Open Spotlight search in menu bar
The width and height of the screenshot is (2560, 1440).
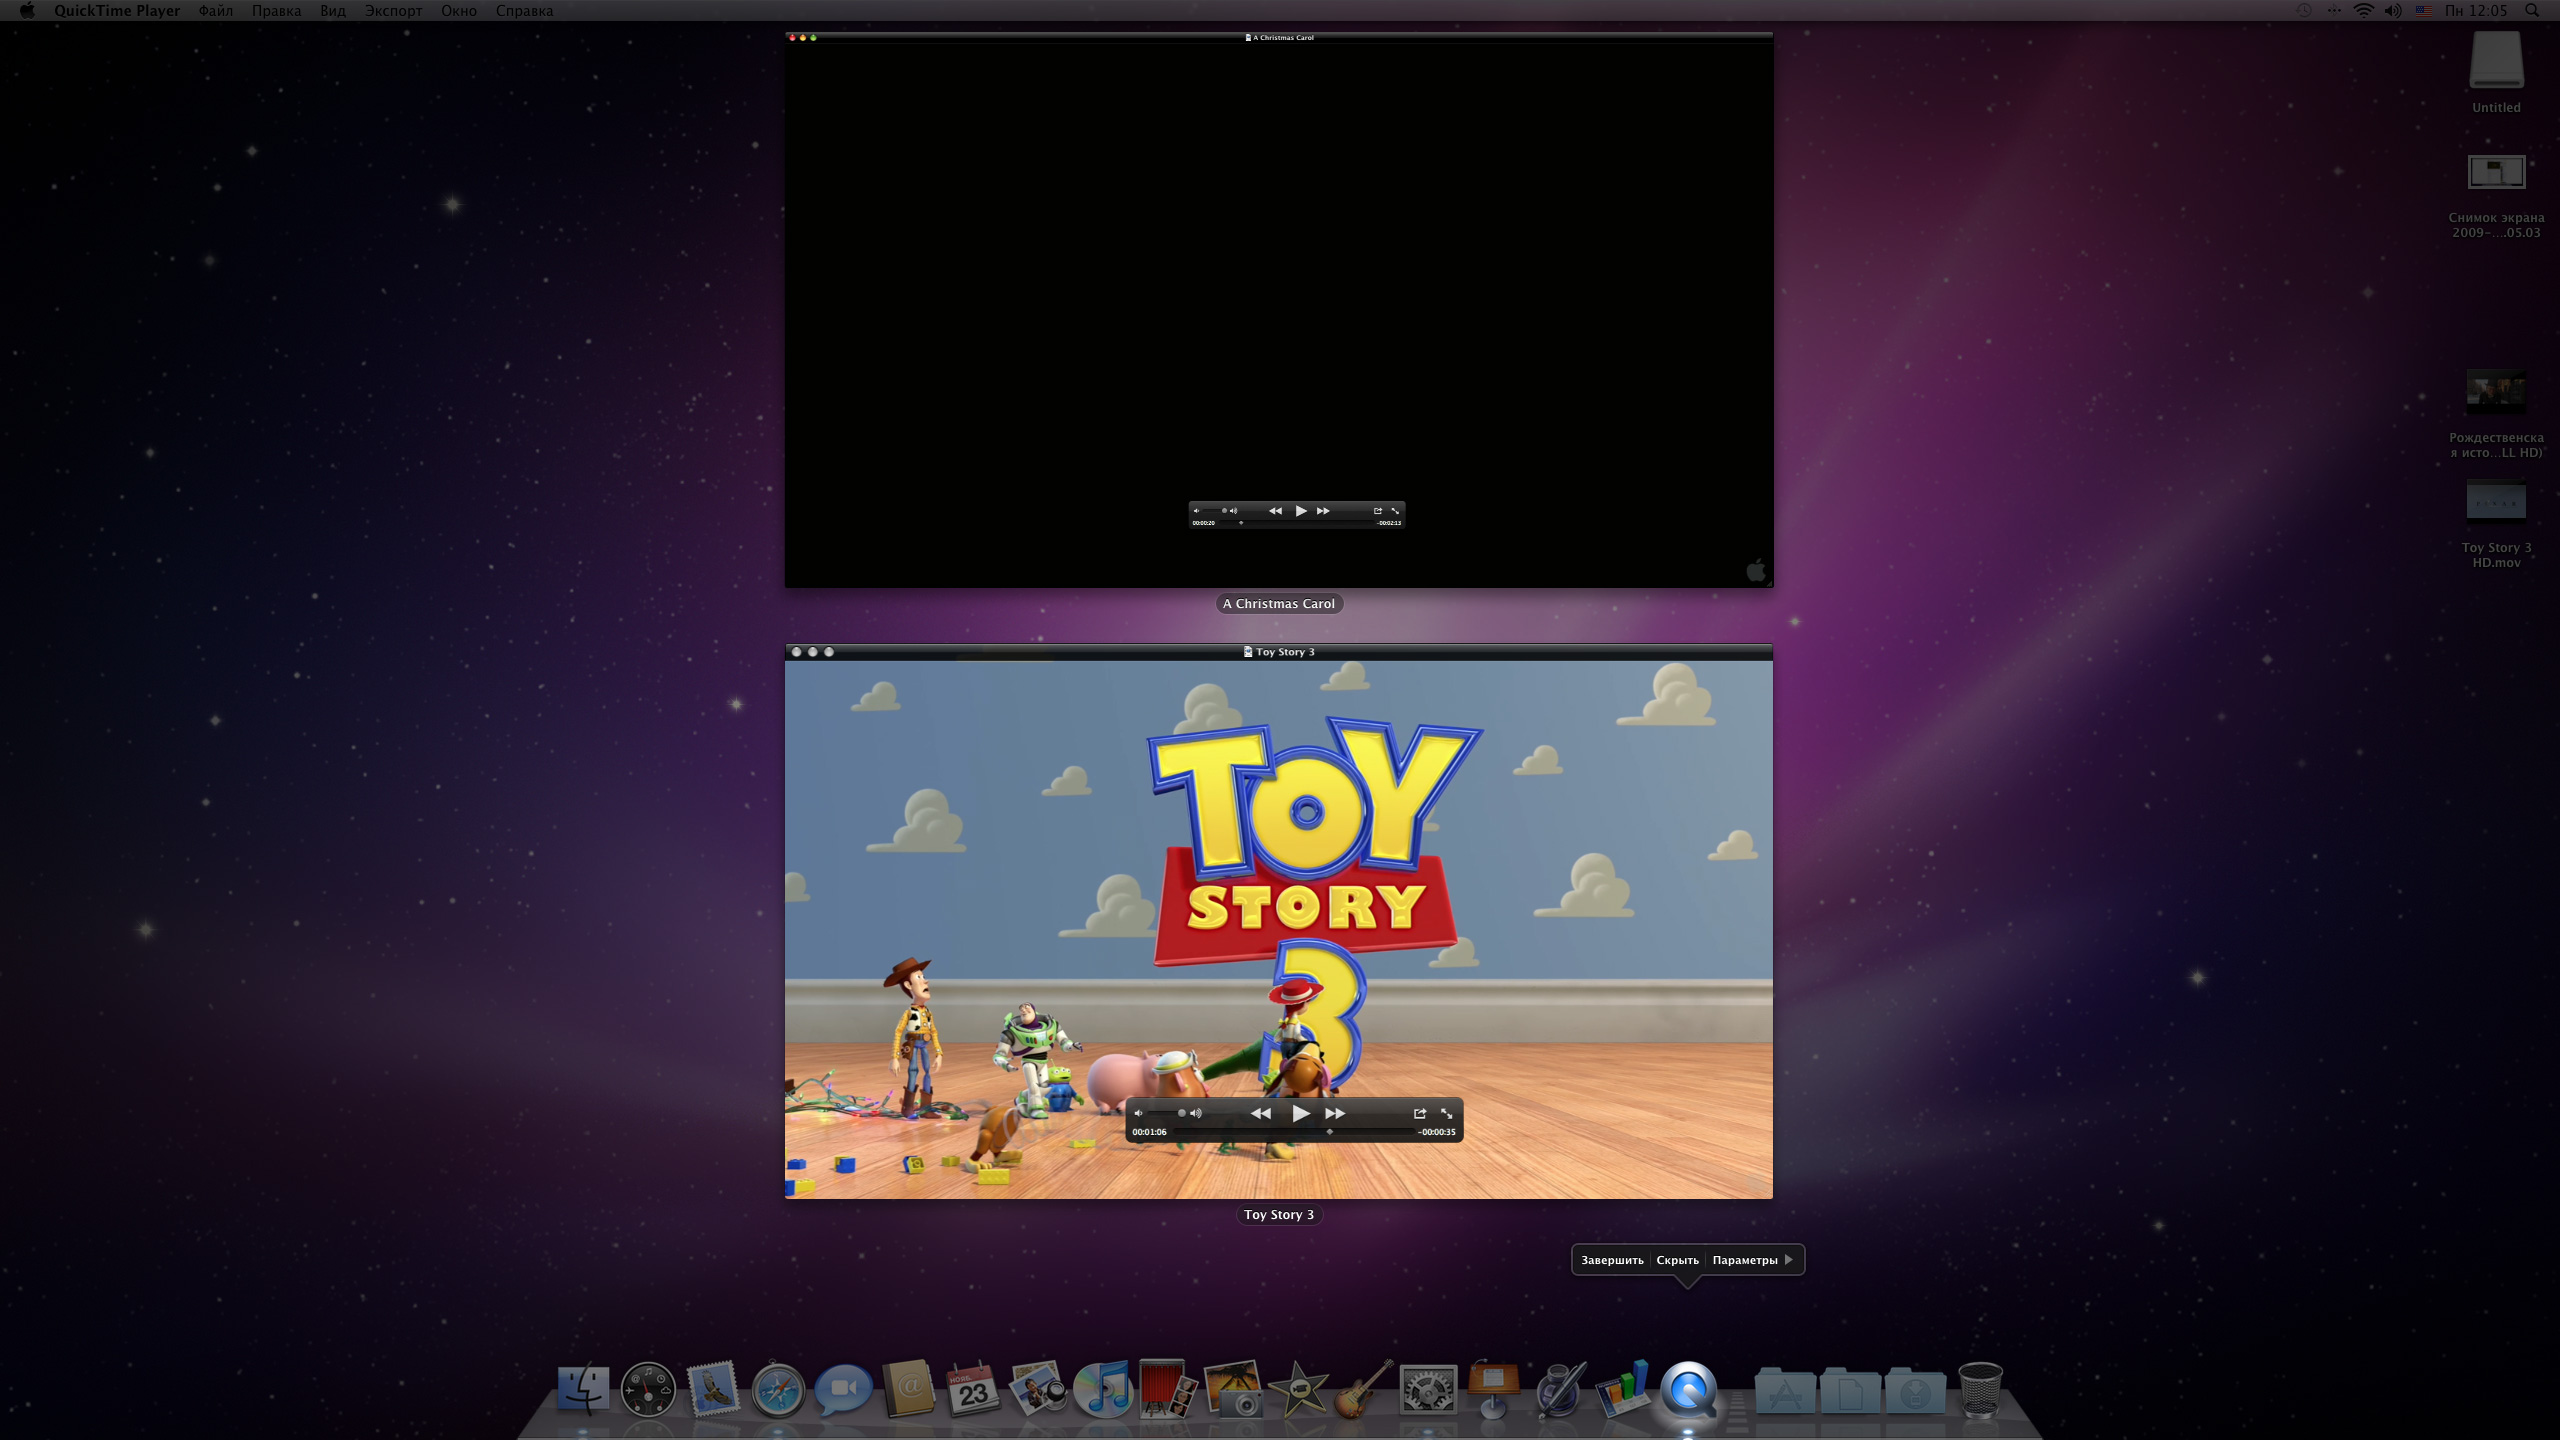pos(2532,11)
